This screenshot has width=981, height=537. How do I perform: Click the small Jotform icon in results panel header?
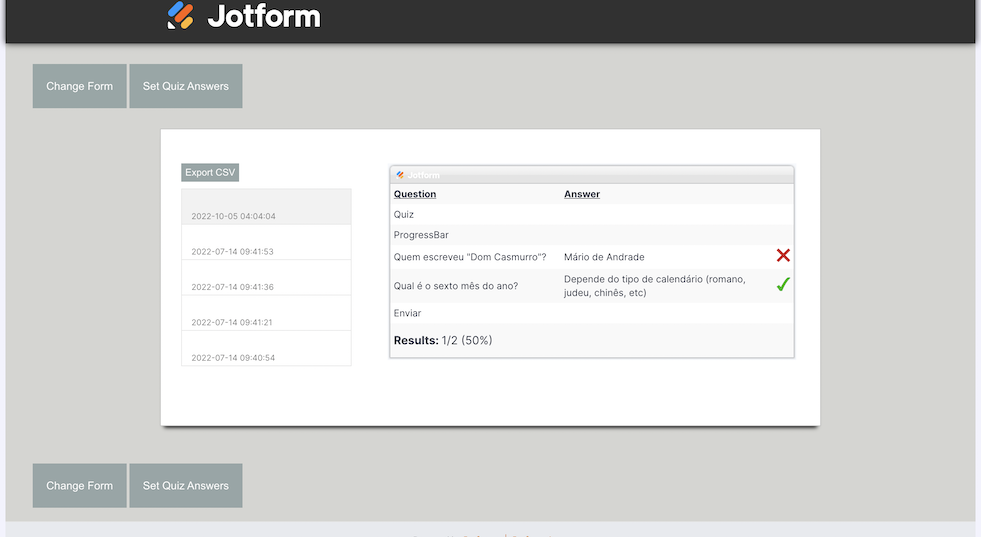point(400,175)
